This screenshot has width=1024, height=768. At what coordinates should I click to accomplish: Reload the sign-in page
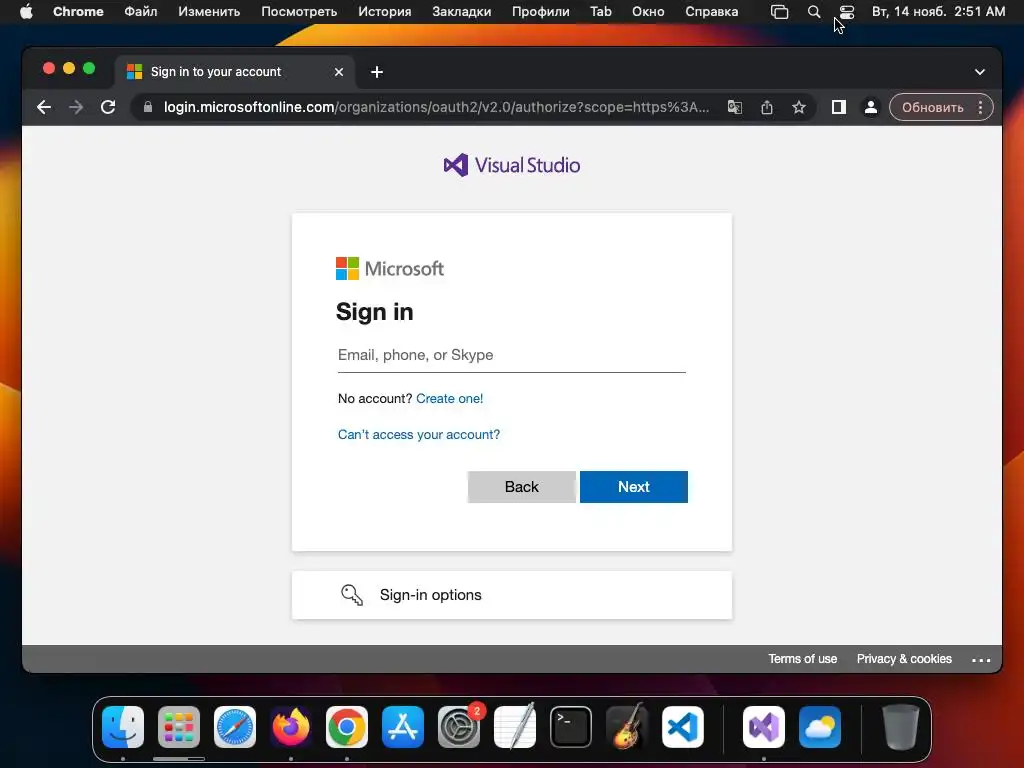click(108, 107)
